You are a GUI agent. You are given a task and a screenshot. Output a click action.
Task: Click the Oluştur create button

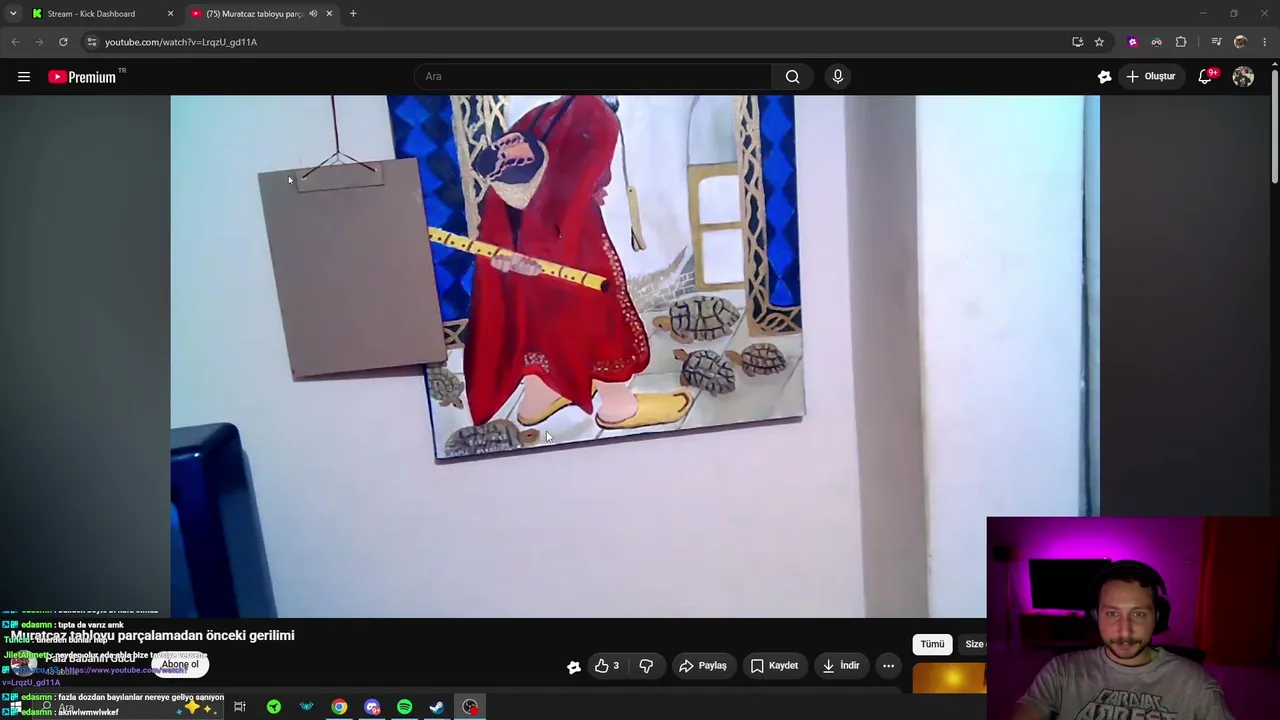[1151, 77]
